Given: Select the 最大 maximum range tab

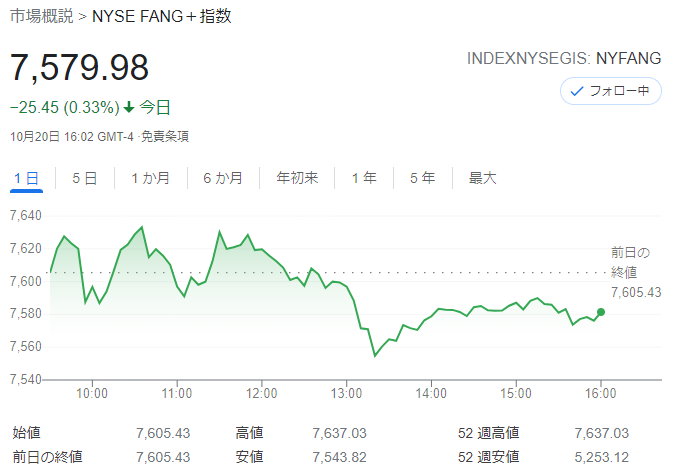Looking at the screenshot, I should [x=483, y=178].
